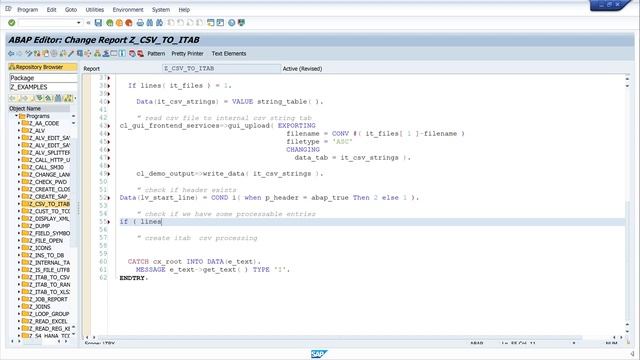Click the ENDTRY keyword on line 62
Image resolution: width=640 pixels, height=360 pixels.
132,278
